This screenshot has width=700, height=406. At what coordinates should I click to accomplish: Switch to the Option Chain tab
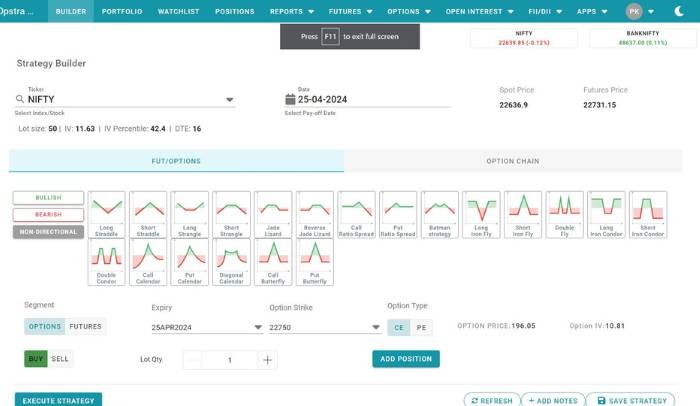[513, 161]
